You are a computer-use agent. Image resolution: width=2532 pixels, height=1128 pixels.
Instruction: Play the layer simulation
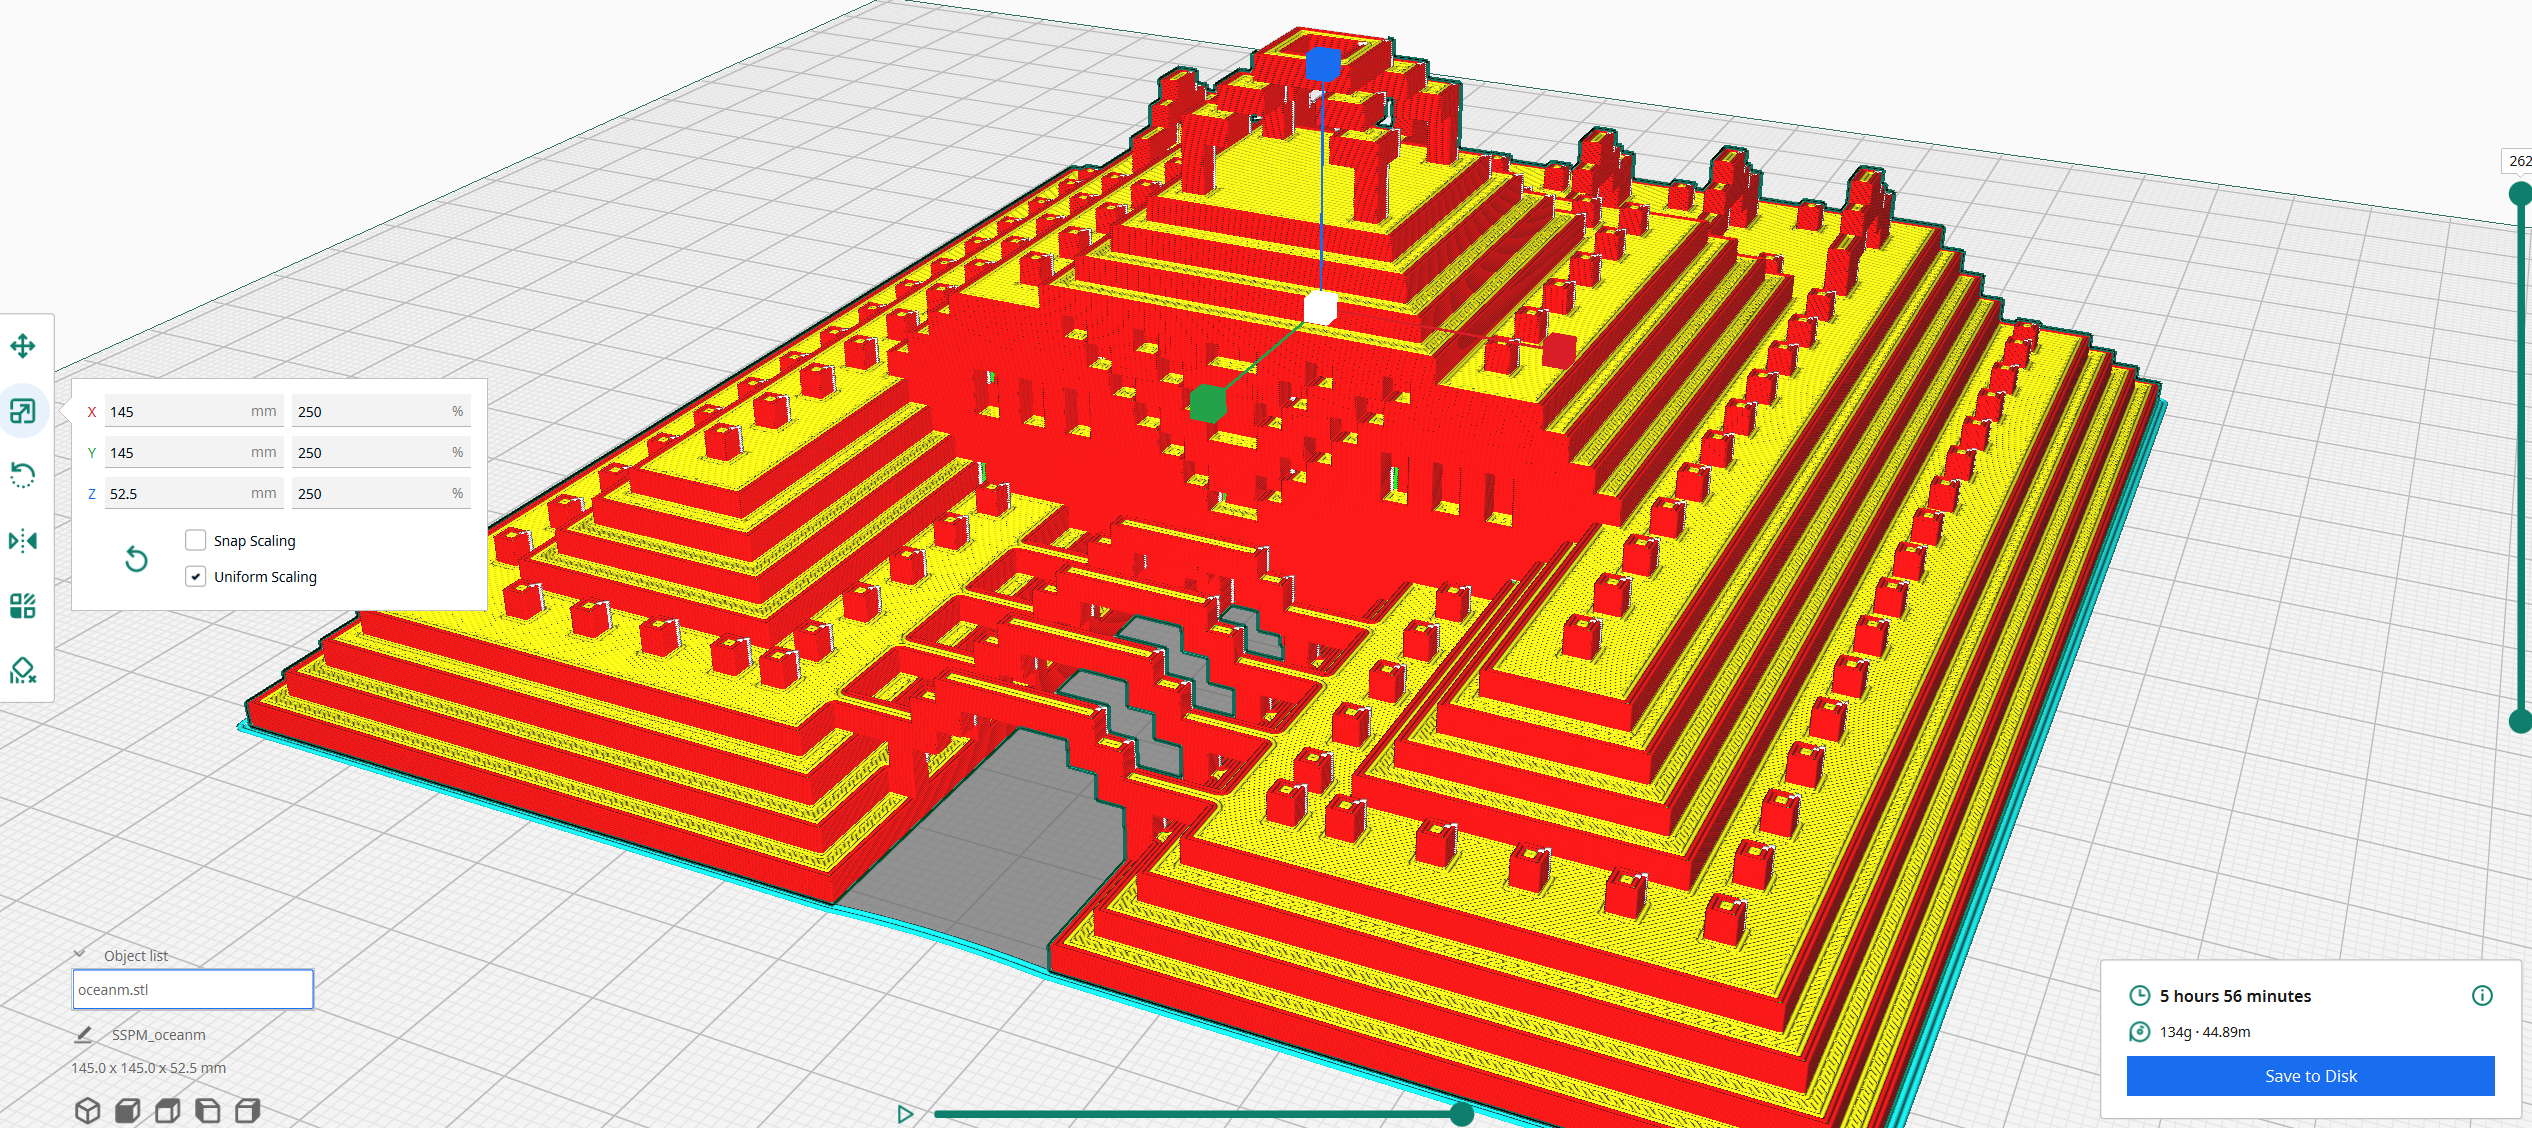click(905, 1113)
